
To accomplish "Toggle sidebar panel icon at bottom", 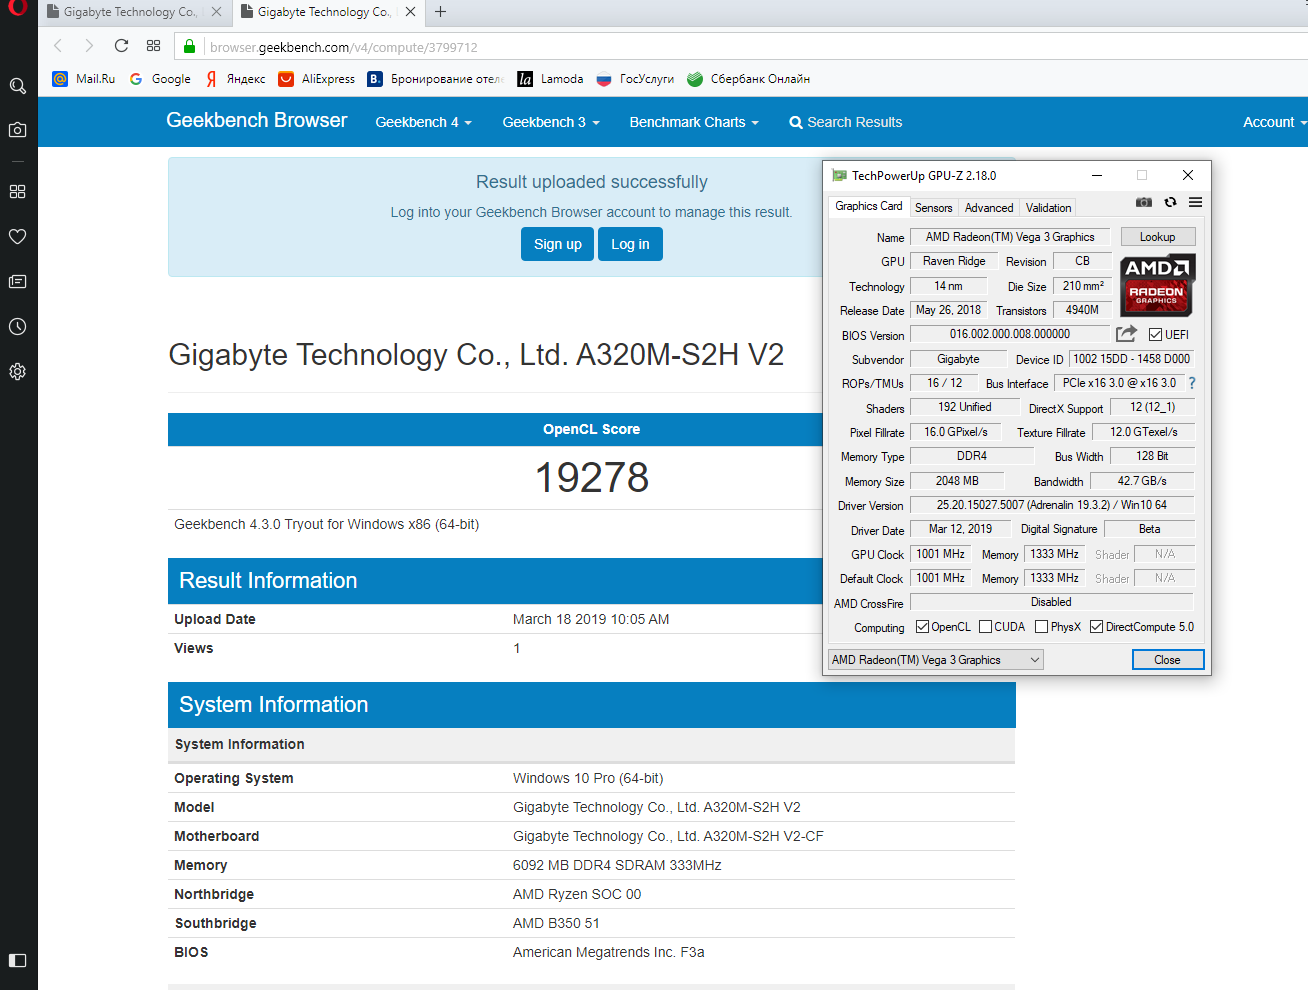I will point(18,960).
